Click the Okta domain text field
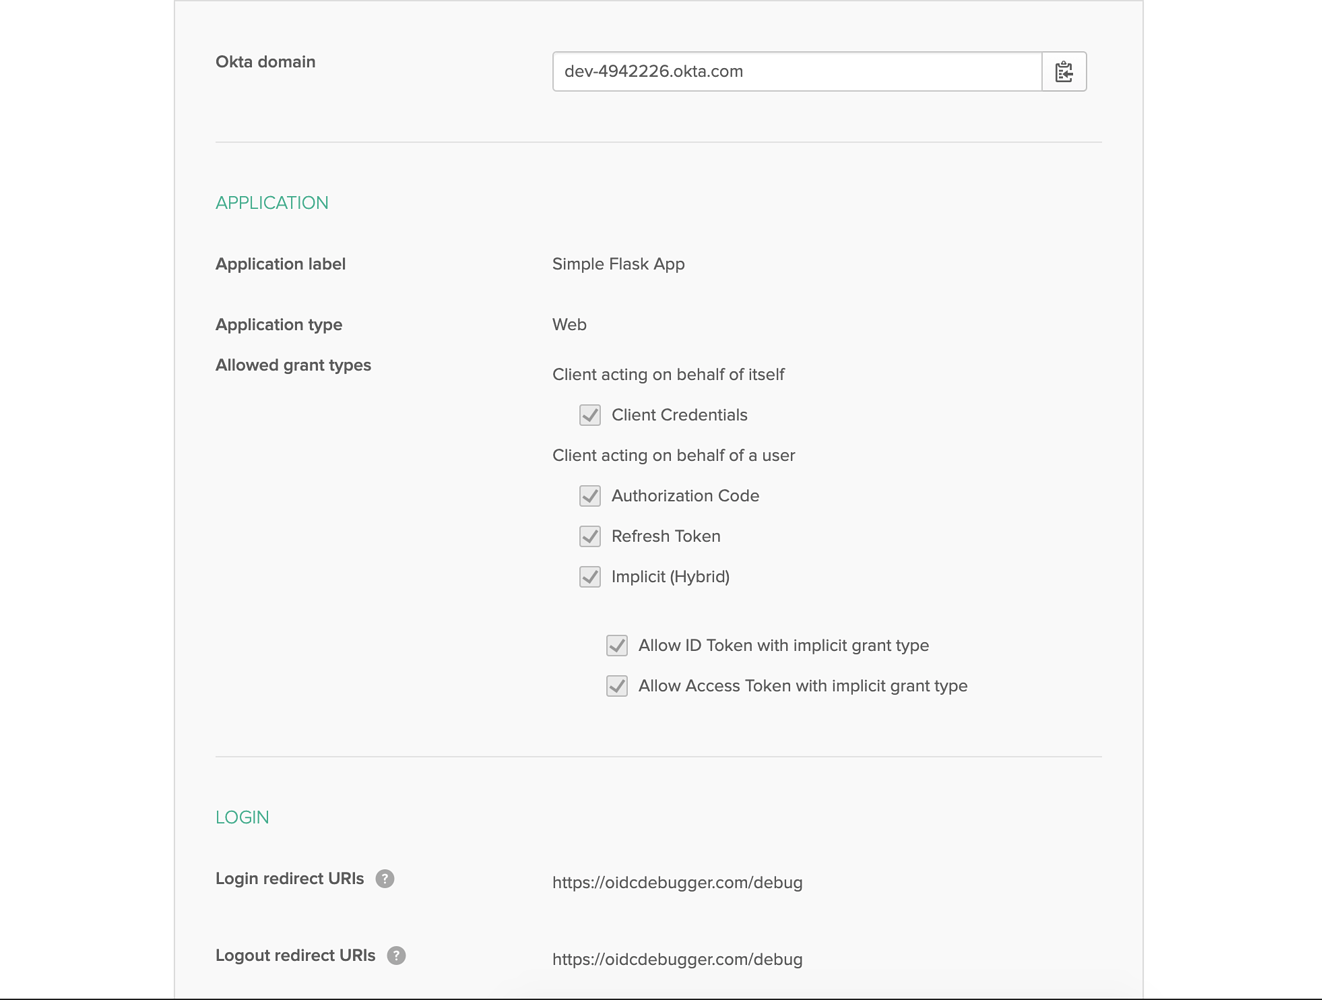Viewport: 1322px width, 1000px height. 797,72
